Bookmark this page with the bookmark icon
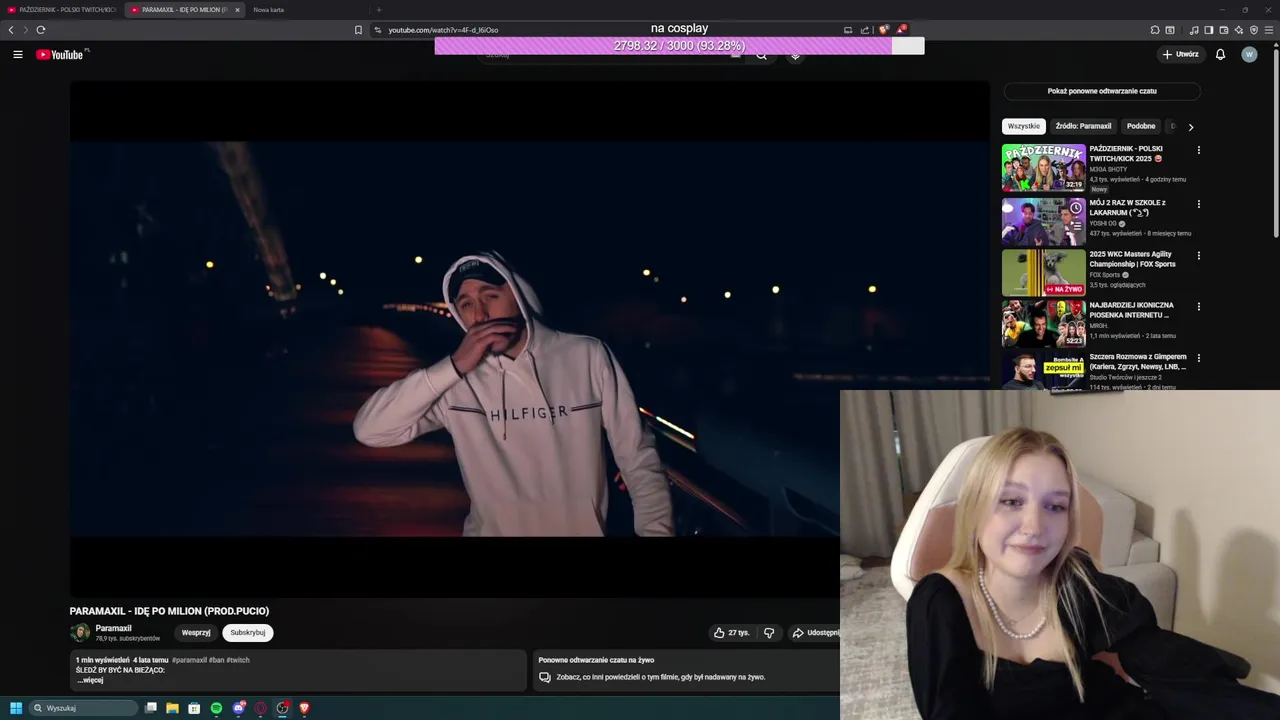1280x720 pixels. (358, 30)
